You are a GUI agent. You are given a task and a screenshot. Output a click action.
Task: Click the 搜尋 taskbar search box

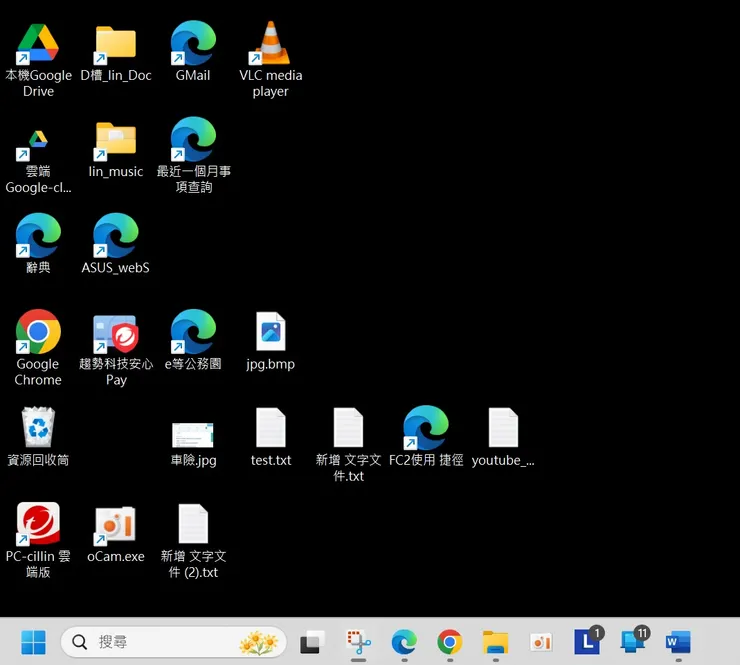pyautogui.click(x=174, y=642)
